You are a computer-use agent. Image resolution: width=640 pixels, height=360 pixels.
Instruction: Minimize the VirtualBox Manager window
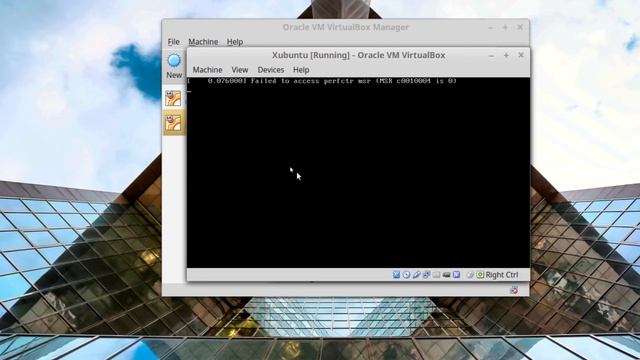[x=491, y=27]
